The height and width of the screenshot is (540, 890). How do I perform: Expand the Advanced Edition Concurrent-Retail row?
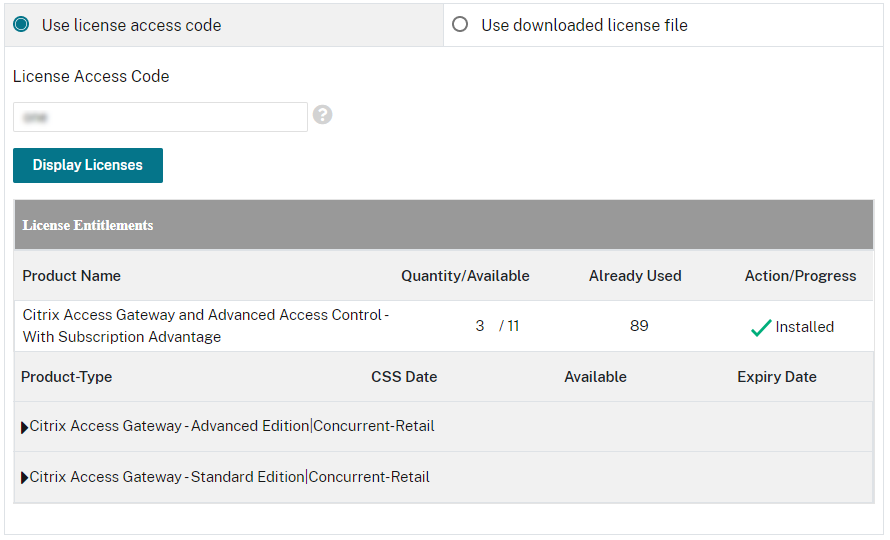coord(25,427)
